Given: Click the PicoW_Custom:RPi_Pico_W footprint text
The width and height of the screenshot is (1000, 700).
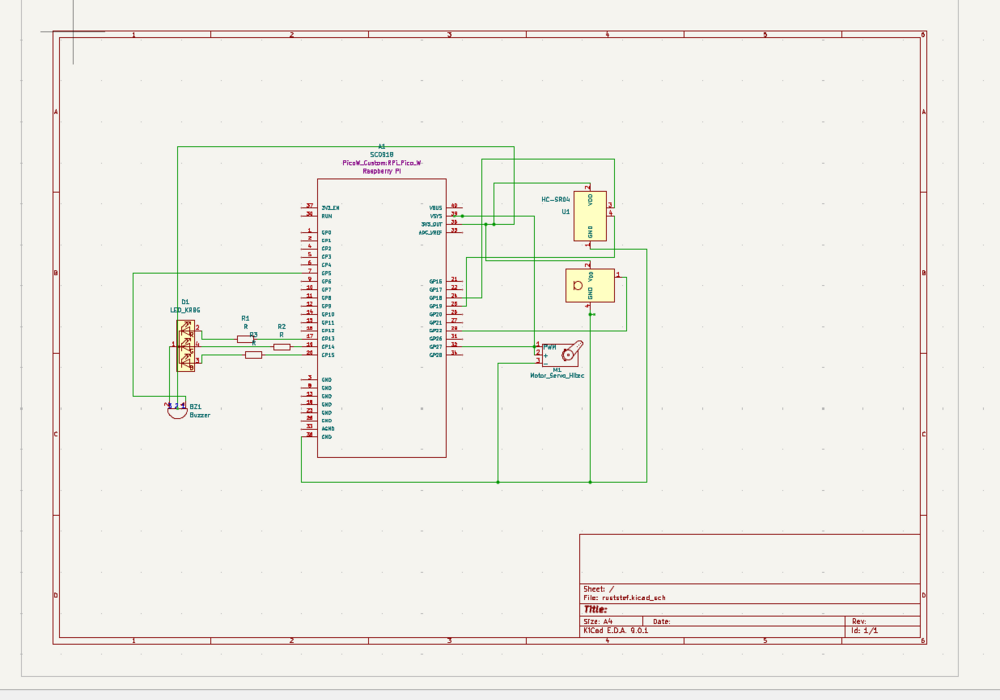Looking at the screenshot, I should pyautogui.click(x=381, y=163).
